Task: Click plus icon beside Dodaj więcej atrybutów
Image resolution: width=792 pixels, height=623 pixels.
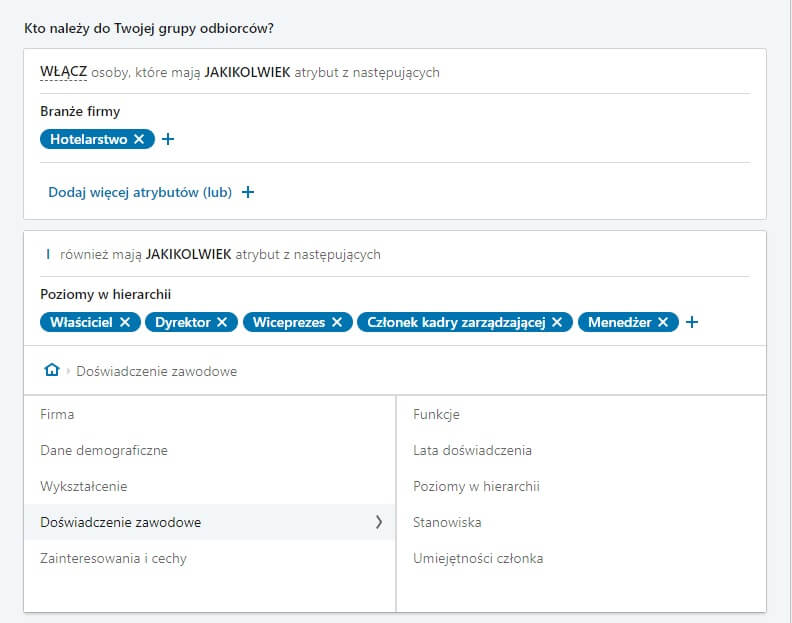Action: 248,192
